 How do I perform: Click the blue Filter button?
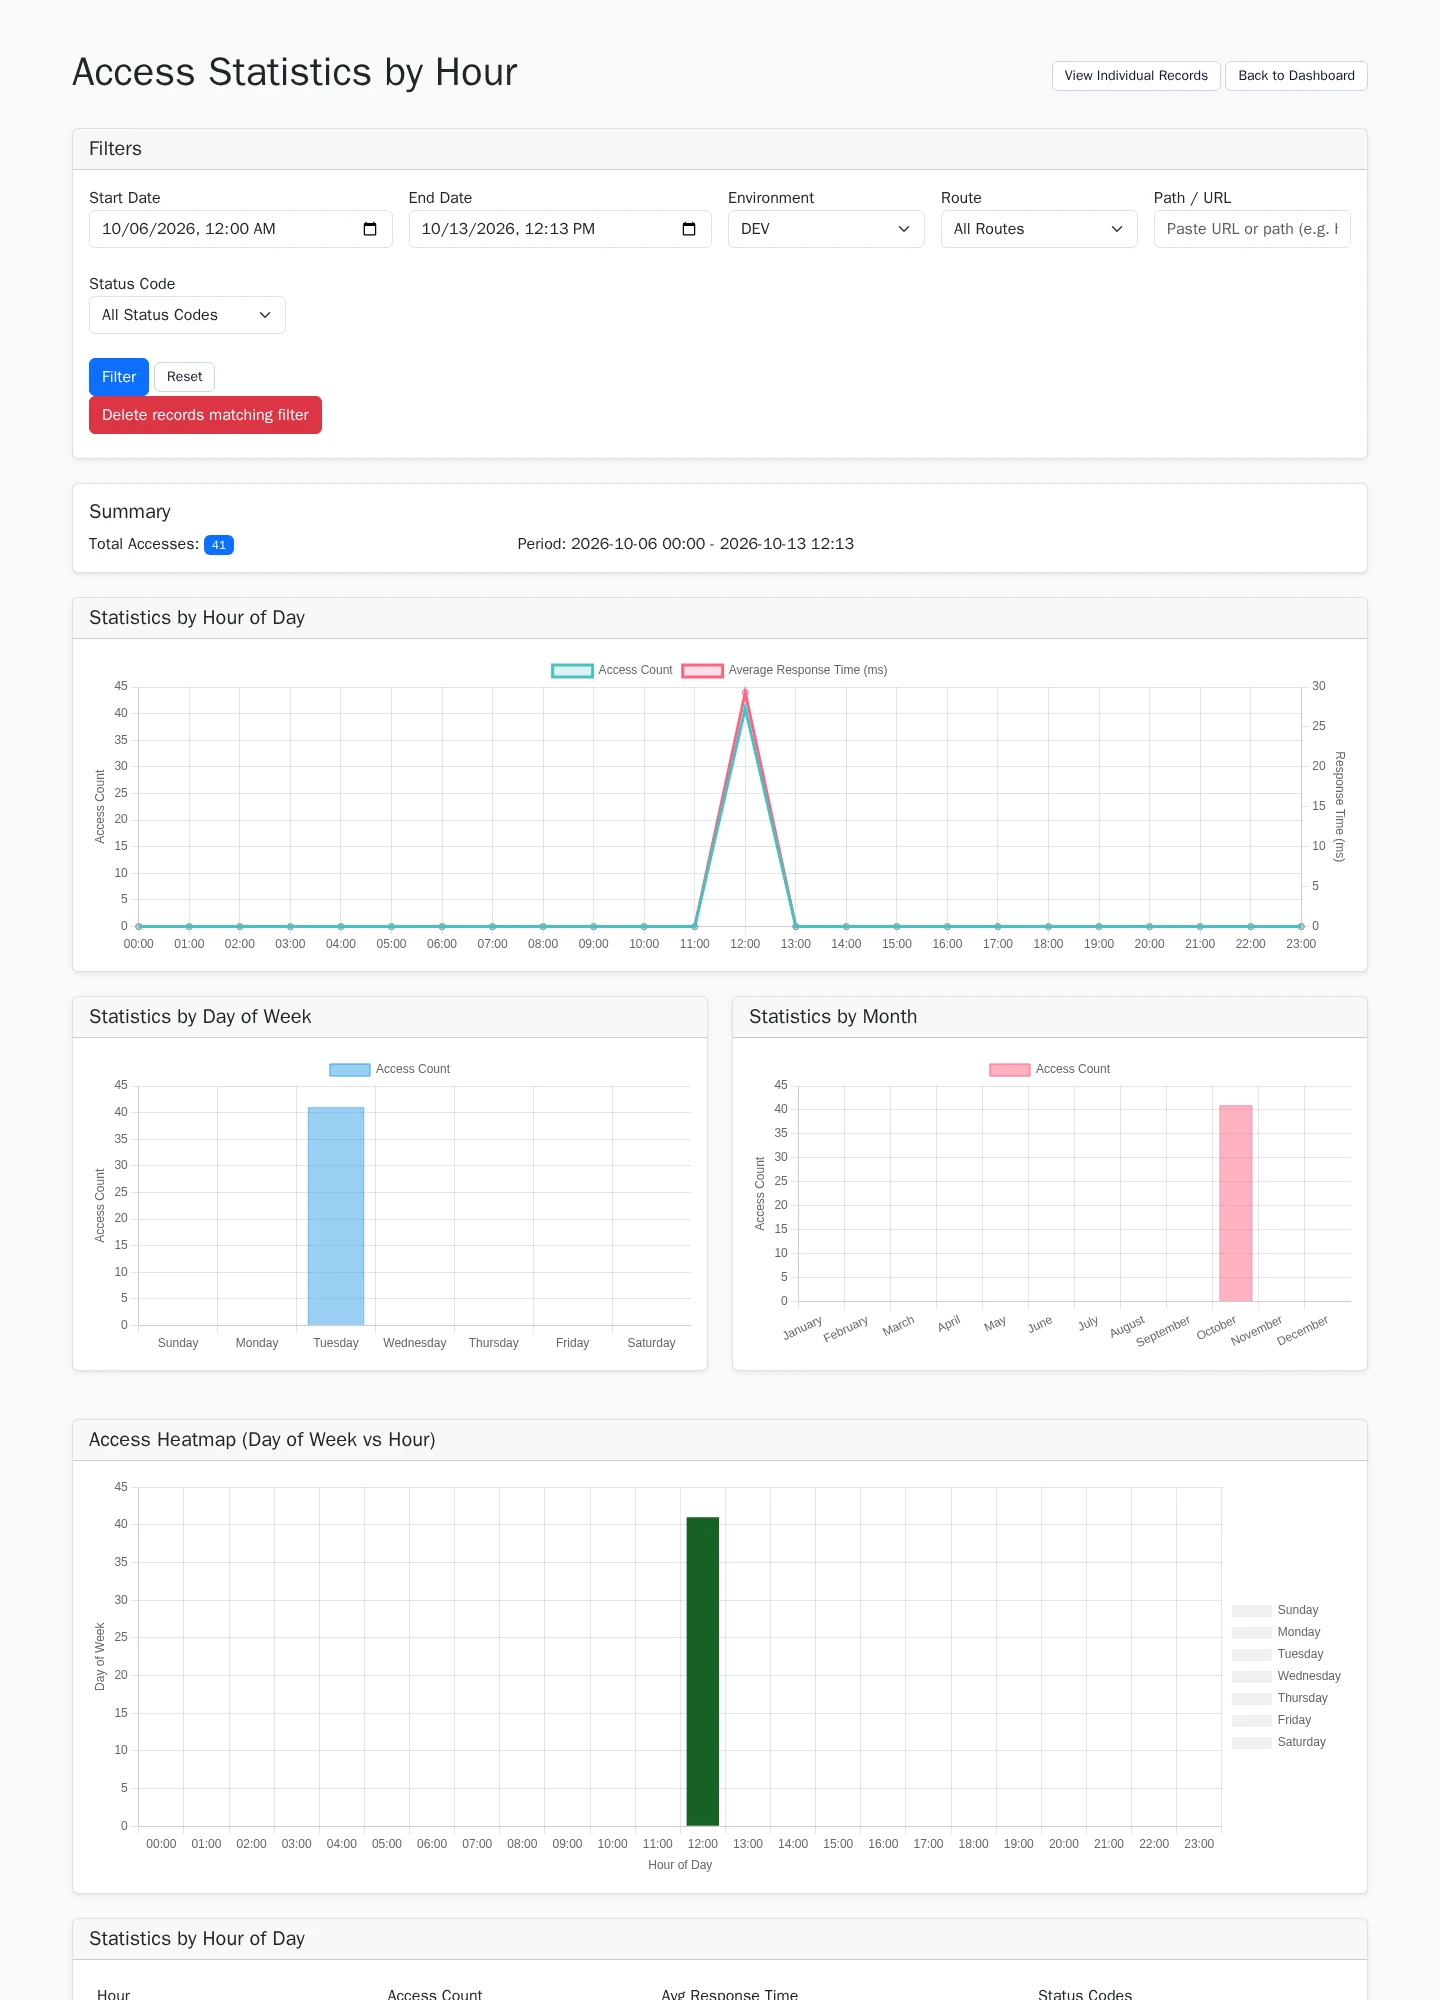coord(119,377)
